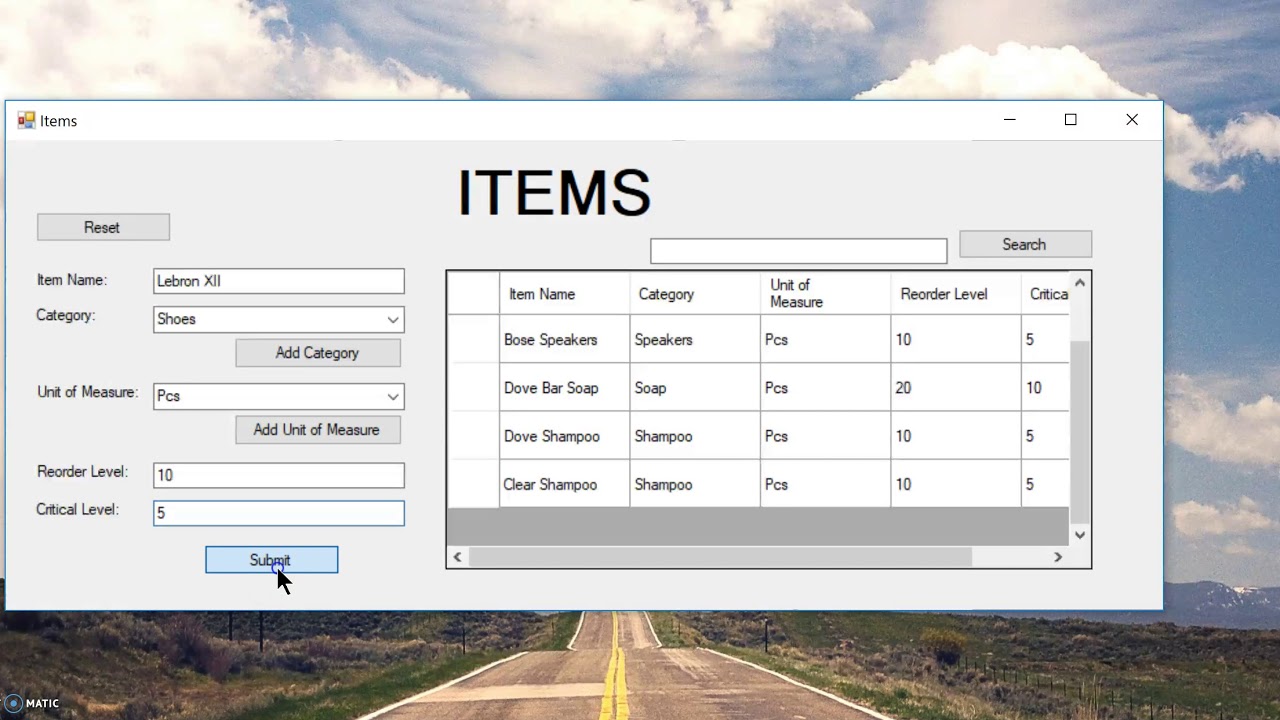Maximize the Items window
Image resolution: width=1280 pixels, height=720 pixels.
coord(1071,120)
